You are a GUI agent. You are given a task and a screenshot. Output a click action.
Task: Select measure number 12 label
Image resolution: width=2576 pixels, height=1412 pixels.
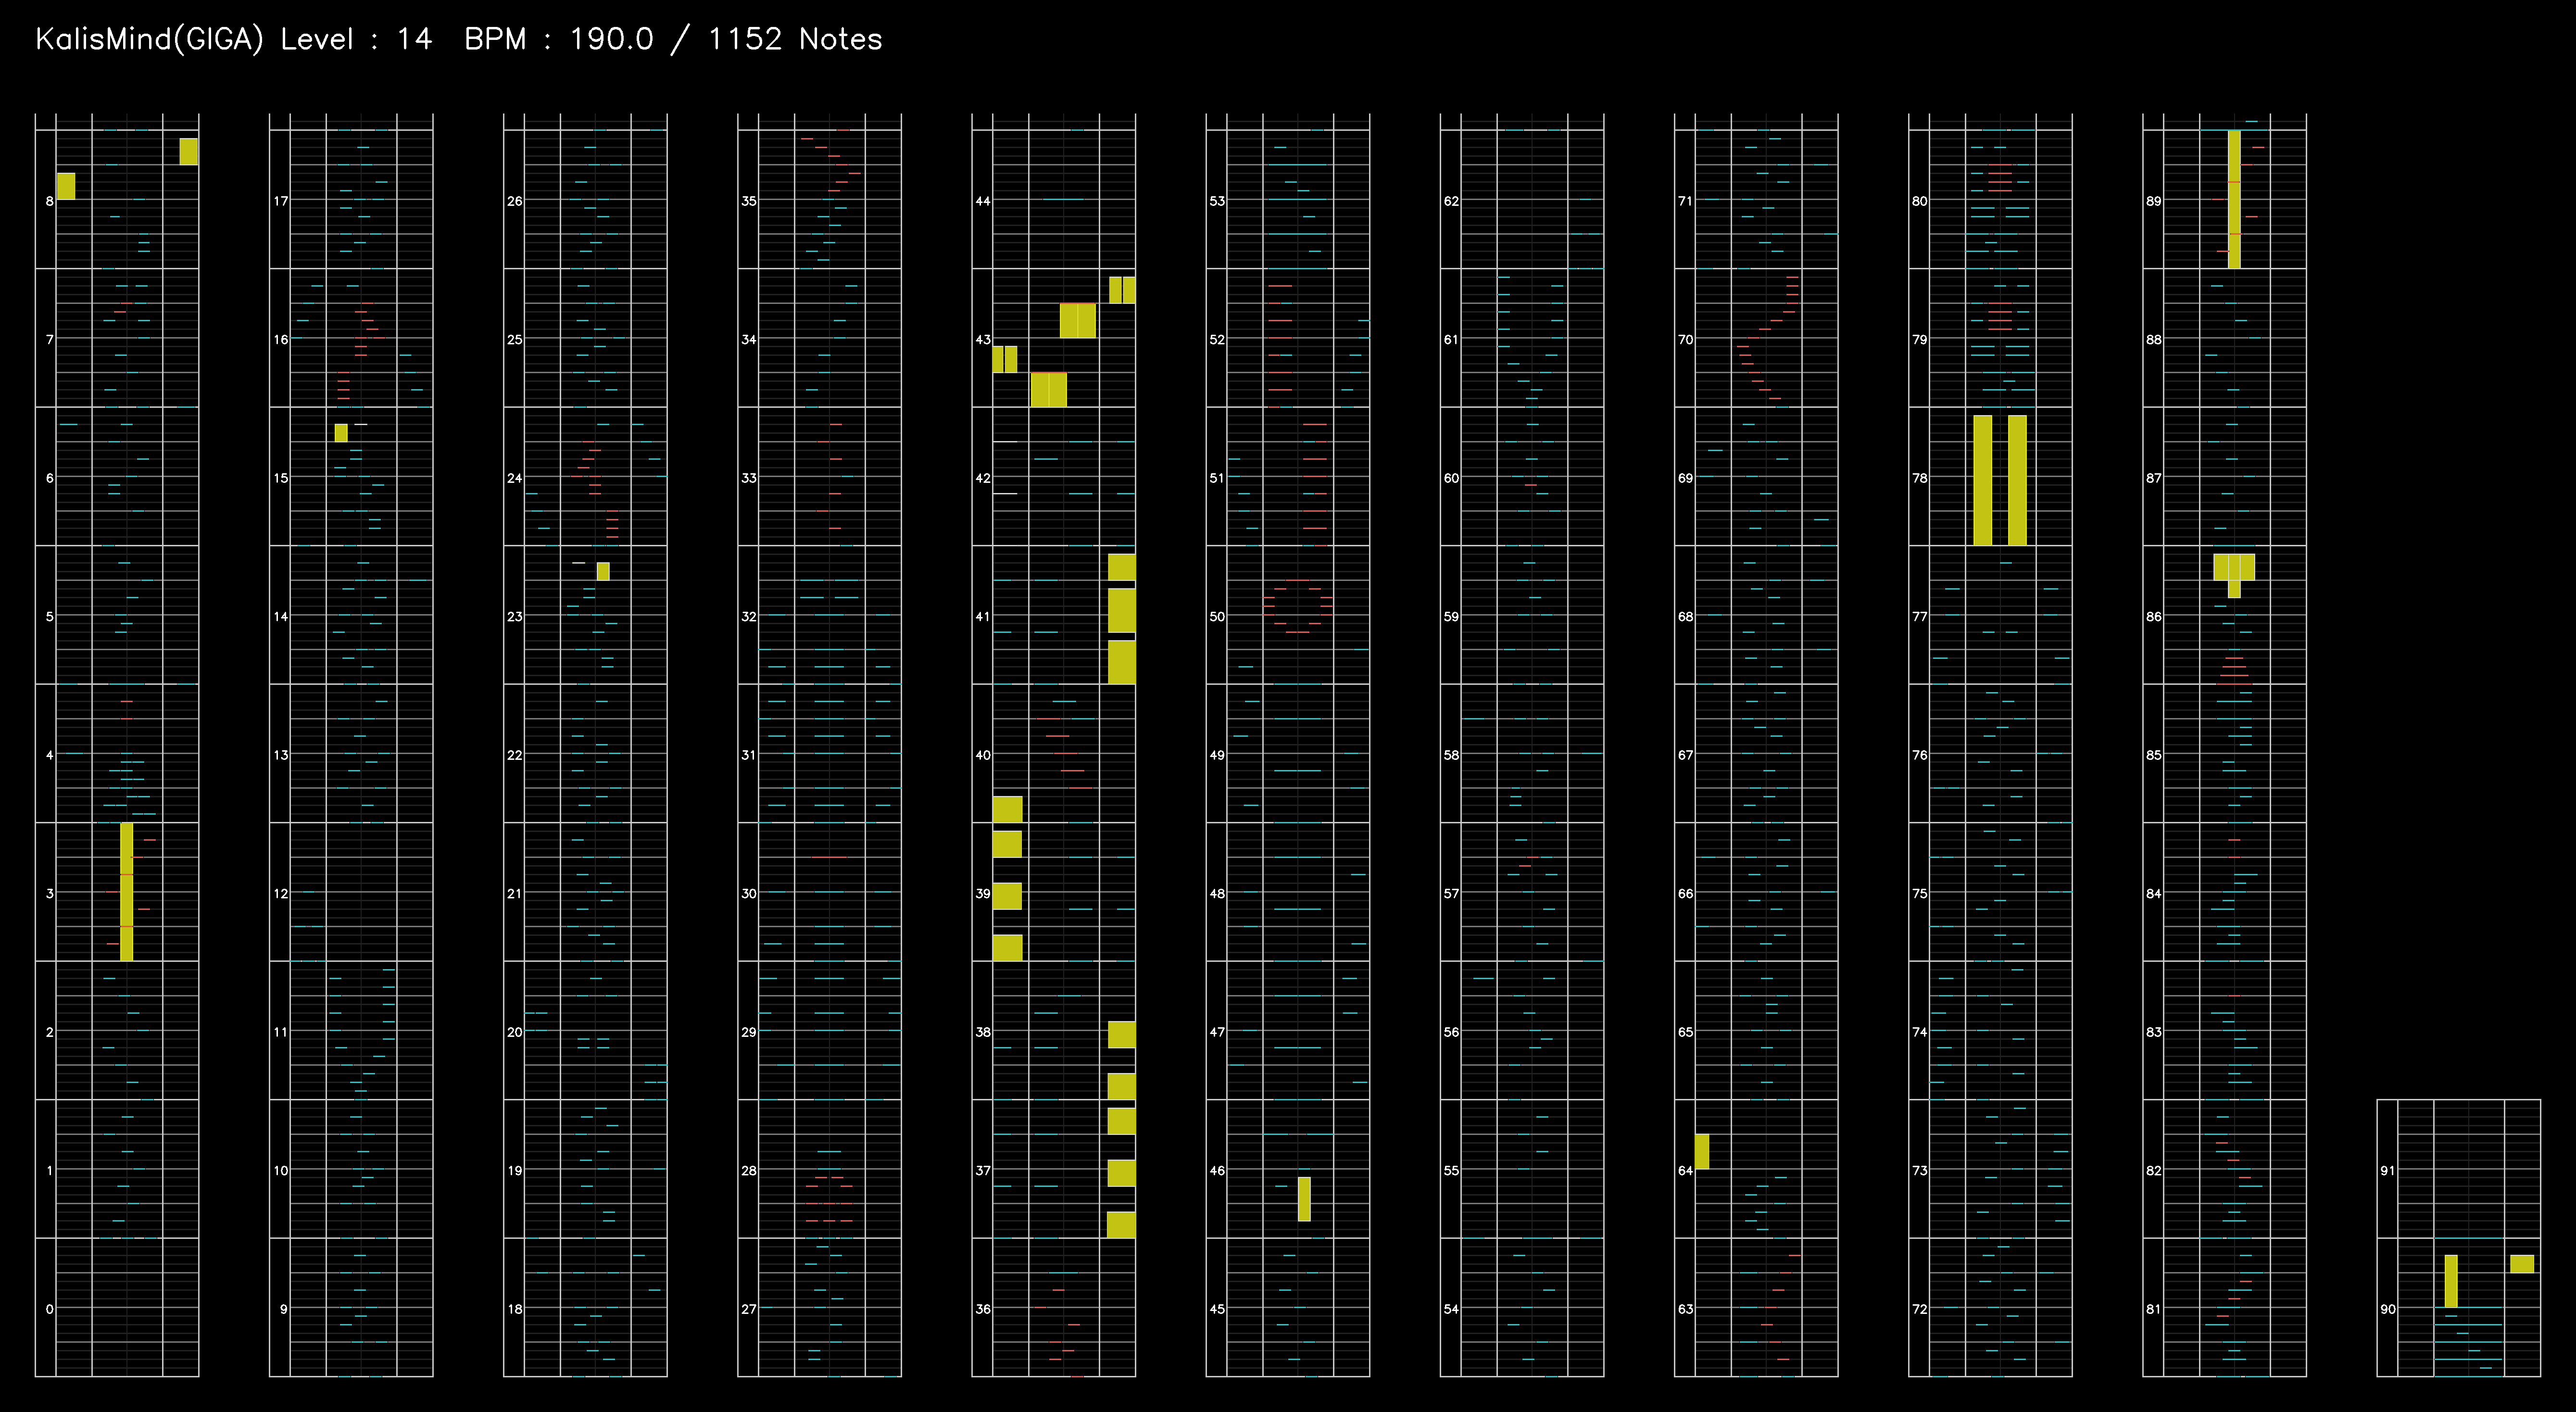pyautogui.click(x=281, y=894)
